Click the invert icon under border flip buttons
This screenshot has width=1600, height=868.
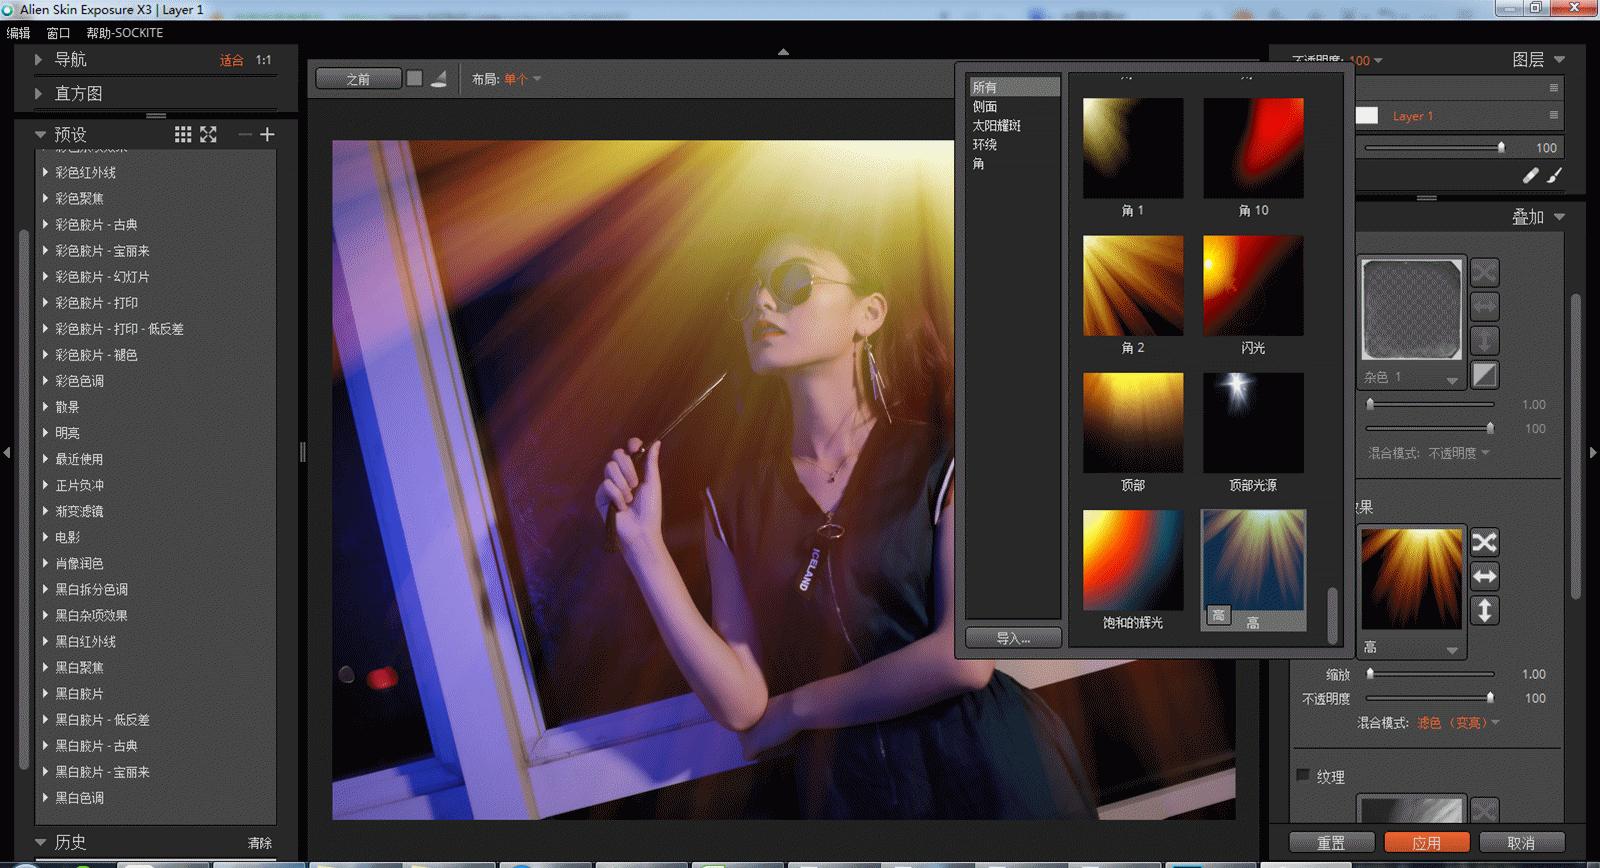(1484, 375)
